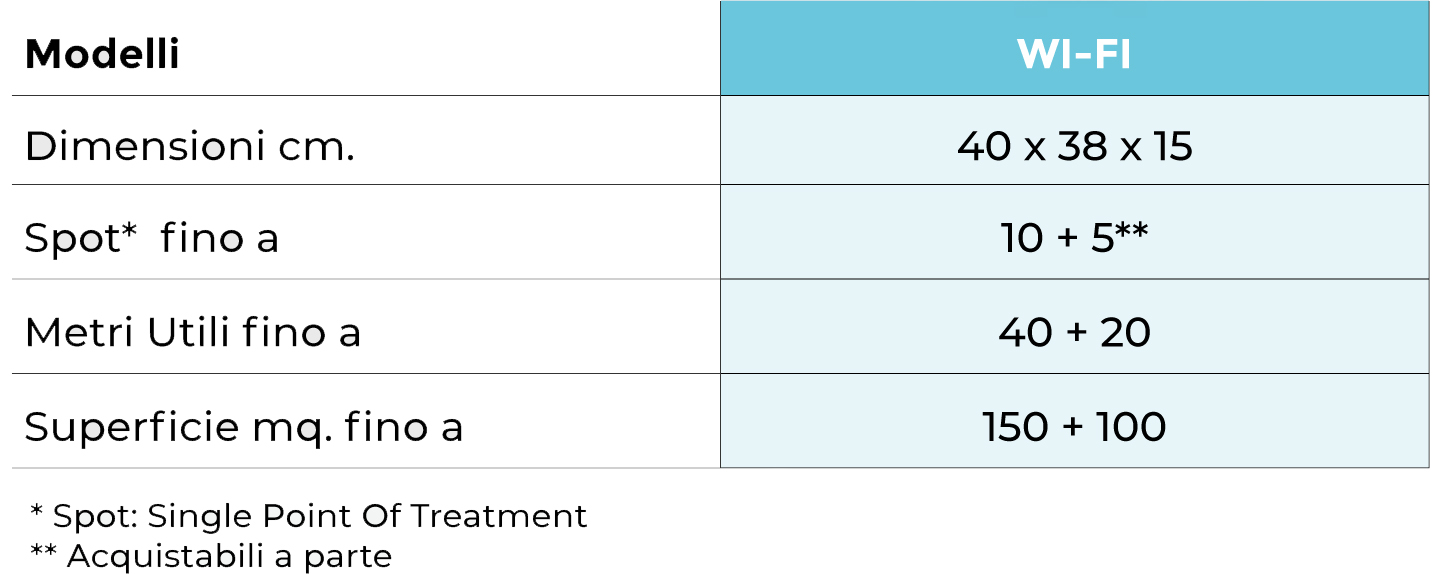Click the double asterisk after 10 + 5

tap(1132, 231)
